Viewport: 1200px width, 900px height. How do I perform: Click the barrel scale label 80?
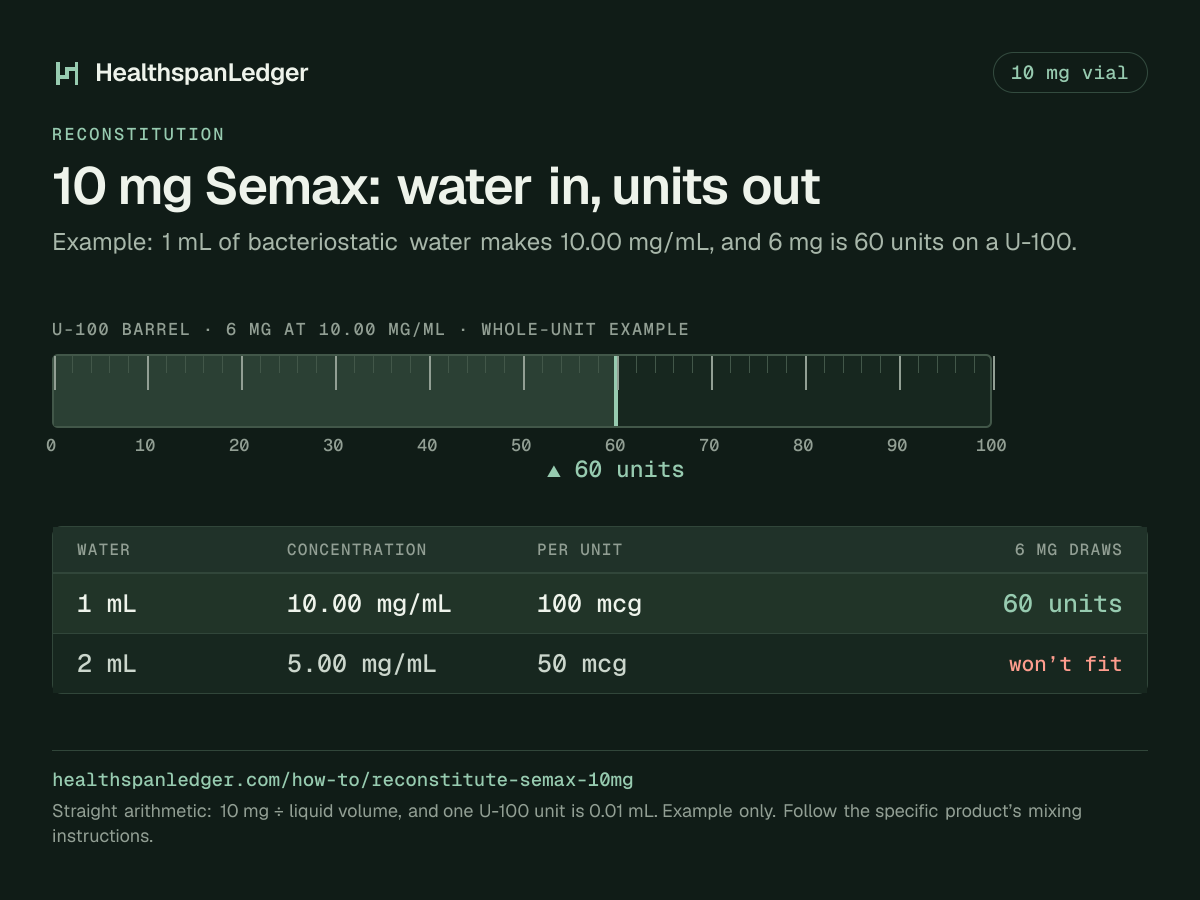(x=803, y=446)
